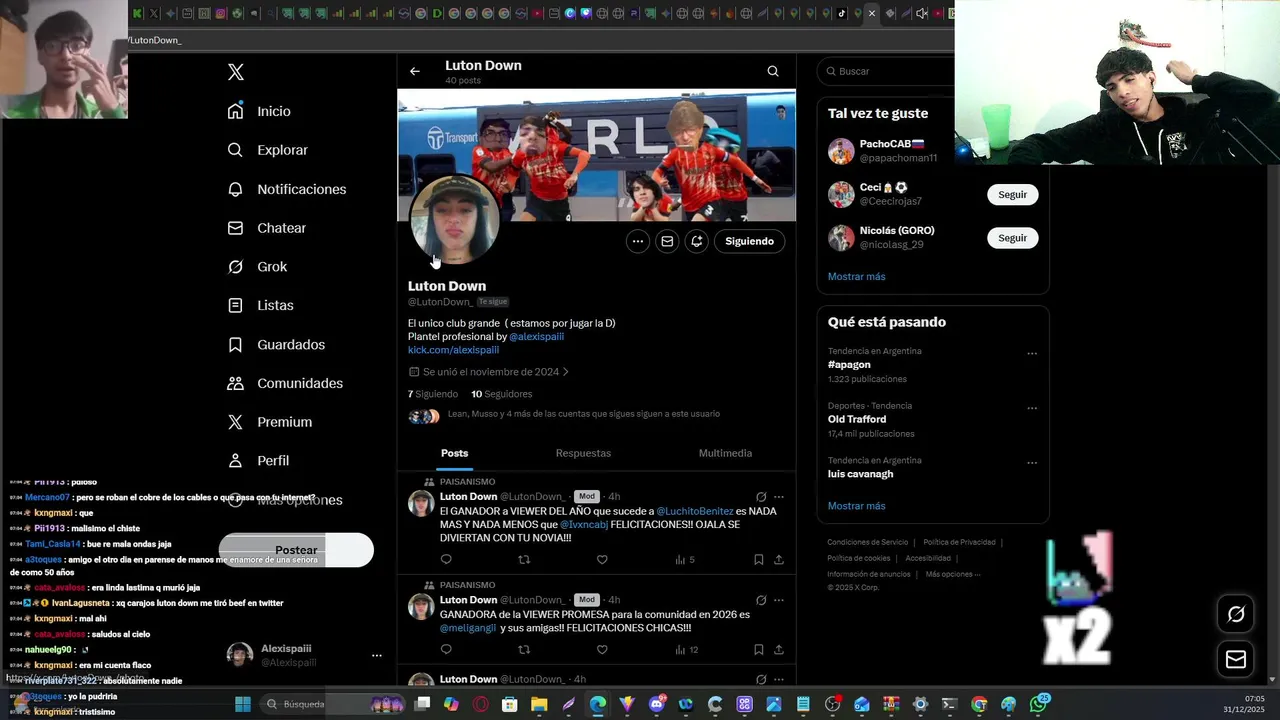Open the Luton Down profile picture

(x=454, y=221)
